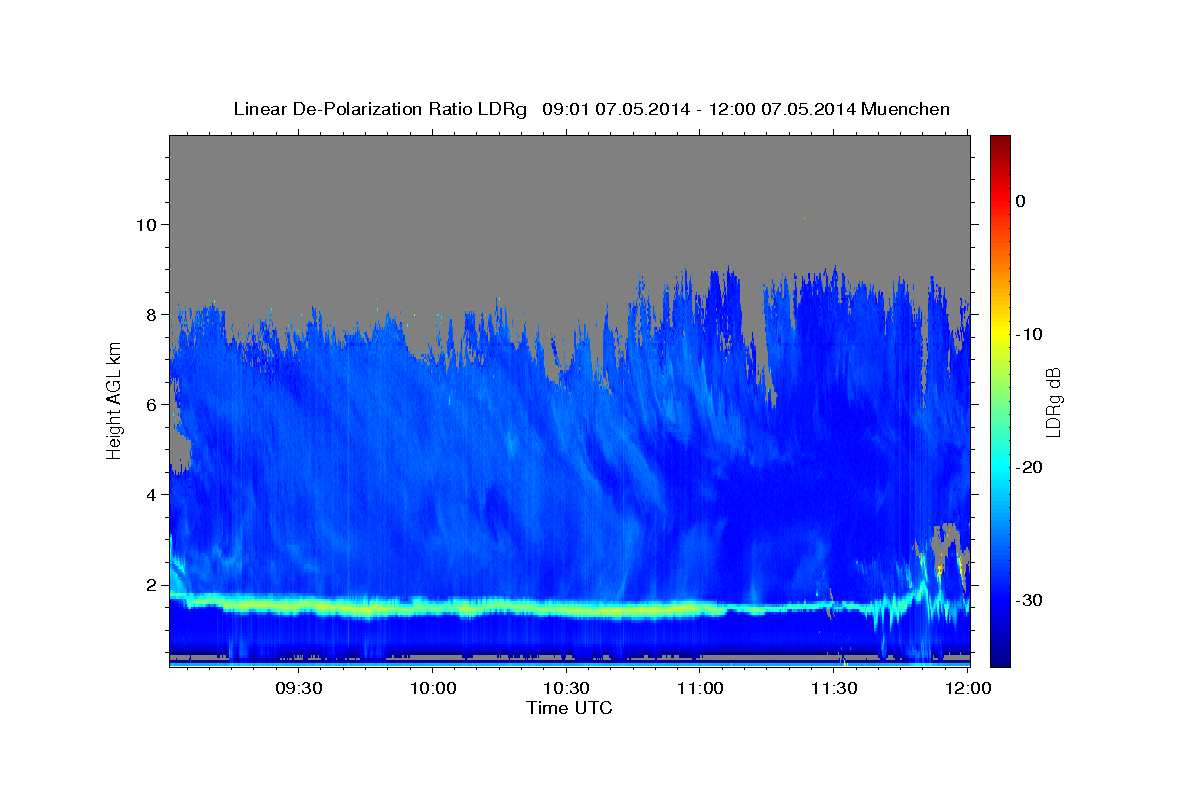Click the "Time UTC" axis label
The height and width of the screenshot is (800, 1200).
569,708
